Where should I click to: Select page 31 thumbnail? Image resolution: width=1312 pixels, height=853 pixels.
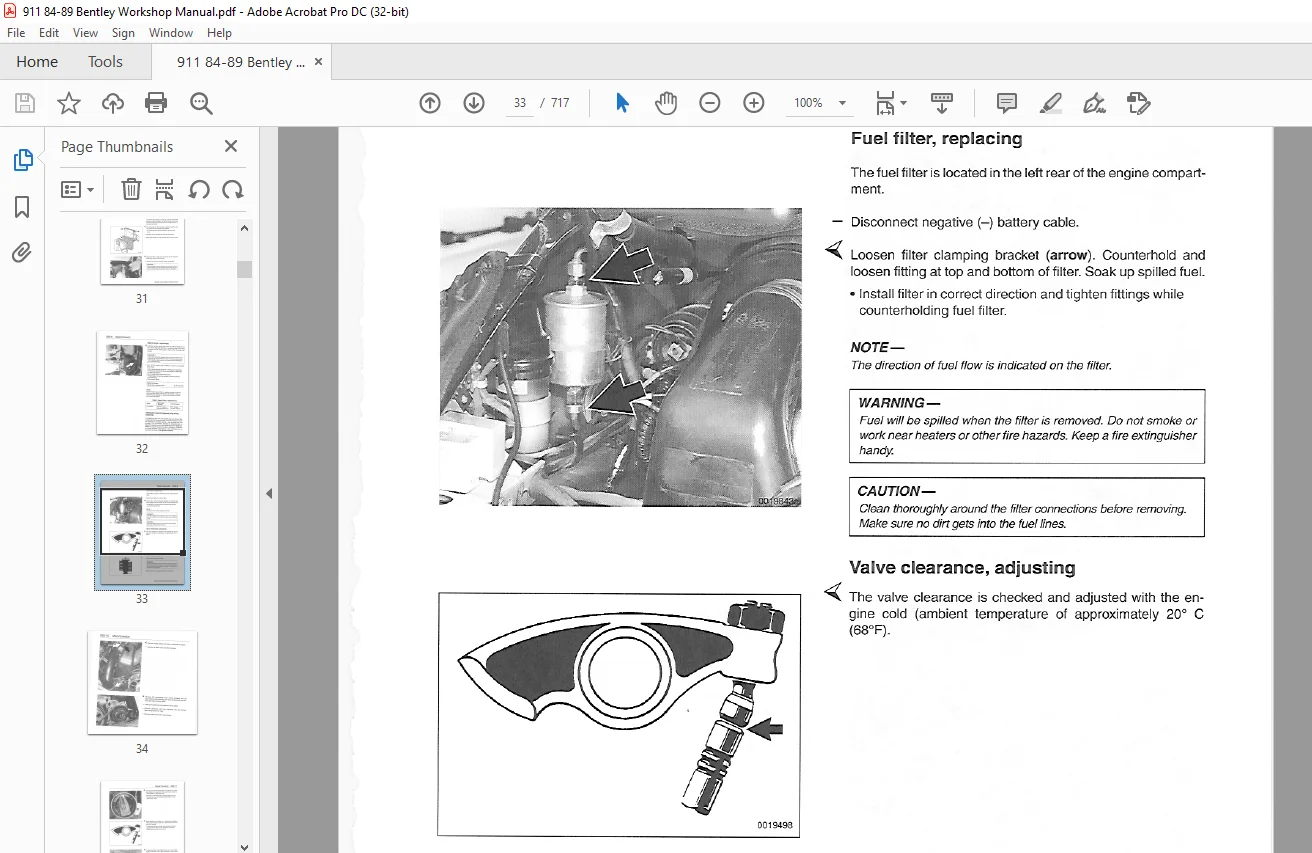point(142,252)
